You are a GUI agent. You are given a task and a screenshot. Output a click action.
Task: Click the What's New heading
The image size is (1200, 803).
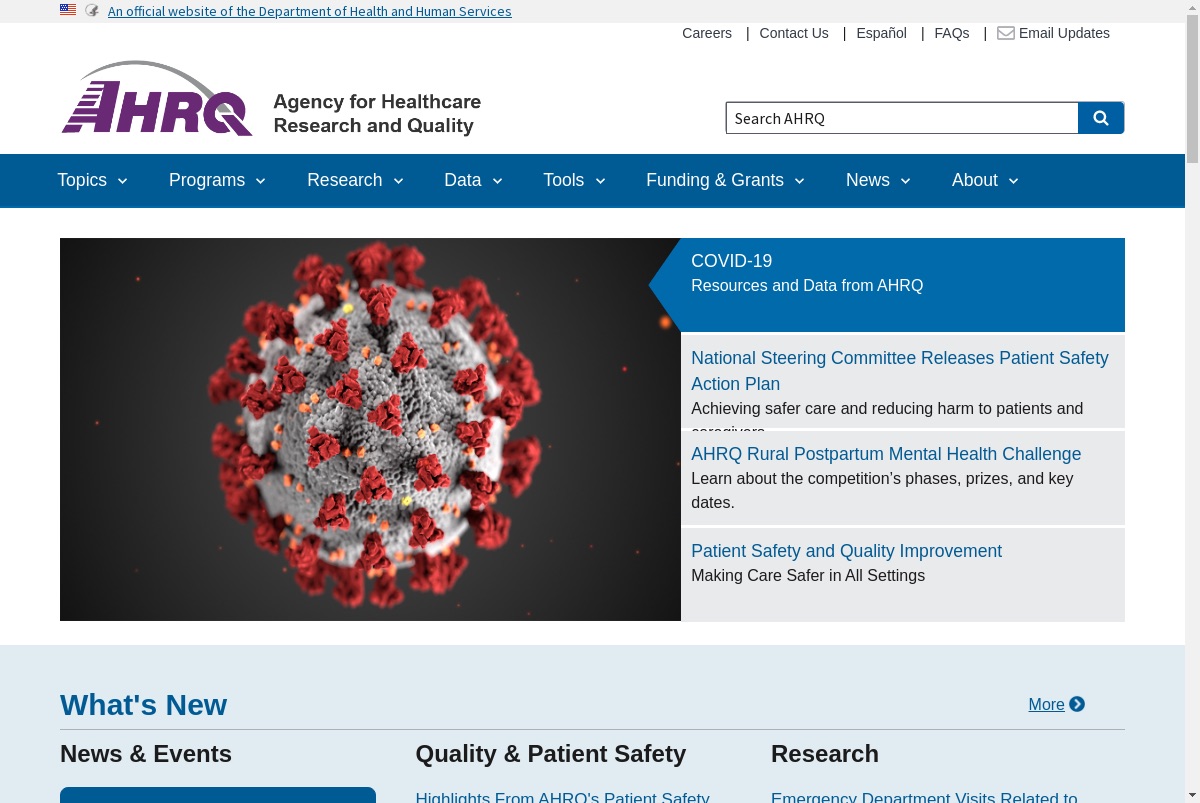point(143,705)
